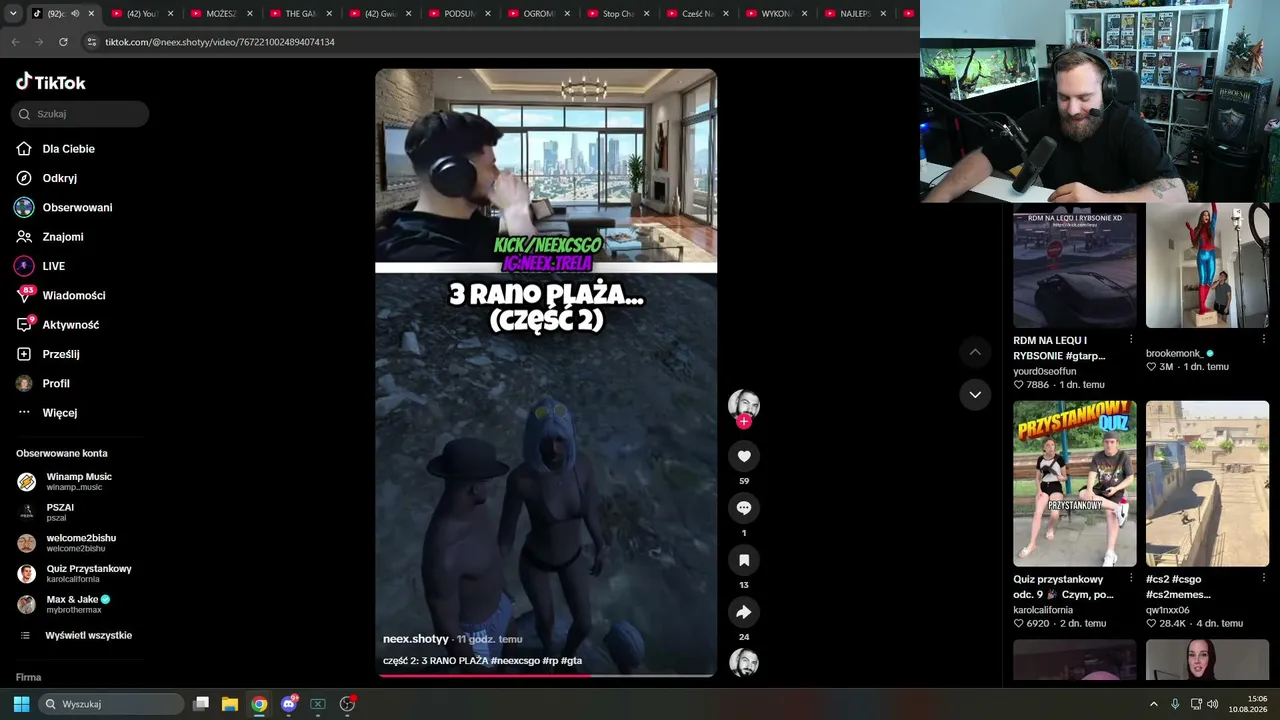Like the video with the heart icon
Screen dimensions: 1280x720
coord(744,456)
